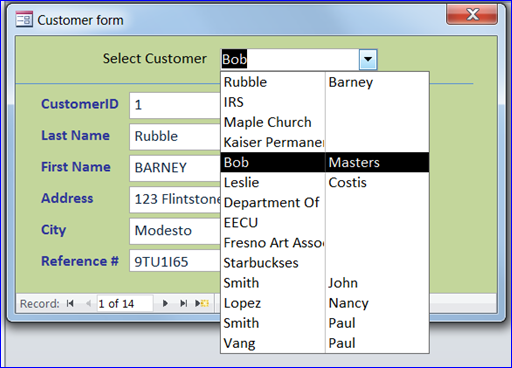Choose Vang Paul from the list

[x=325, y=343]
